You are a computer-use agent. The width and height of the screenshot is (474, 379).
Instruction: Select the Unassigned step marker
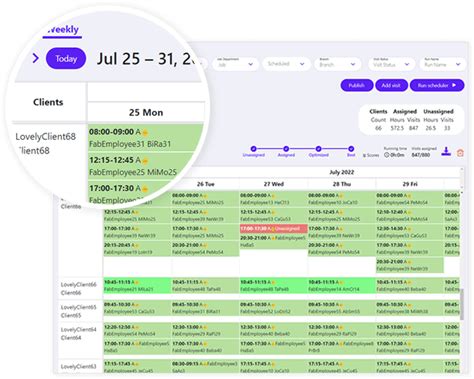[x=253, y=149]
